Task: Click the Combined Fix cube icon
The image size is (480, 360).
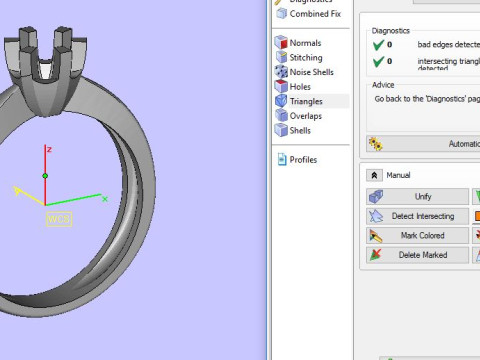Action: [282, 14]
